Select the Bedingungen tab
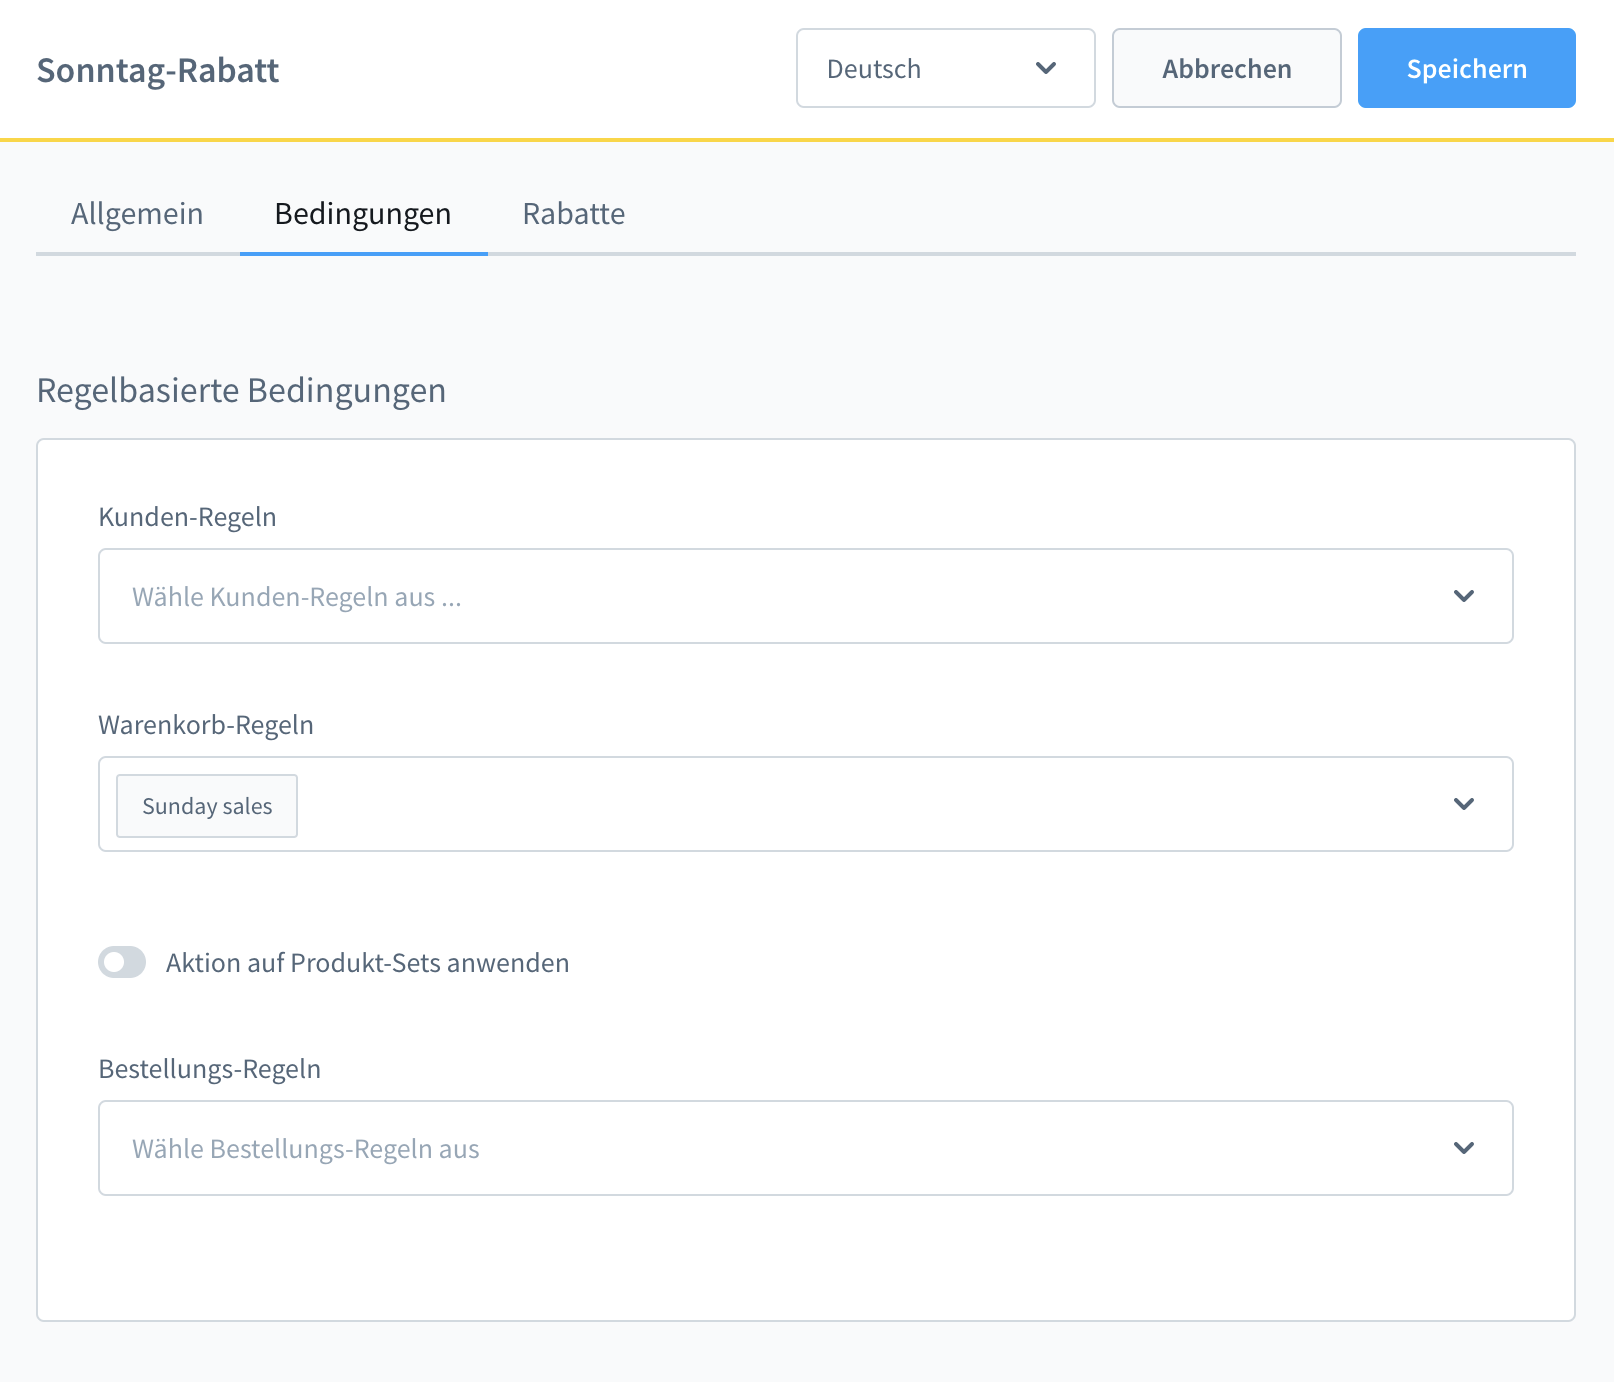The height and width of the screenshot is (1382, 1614). (363, 214)
